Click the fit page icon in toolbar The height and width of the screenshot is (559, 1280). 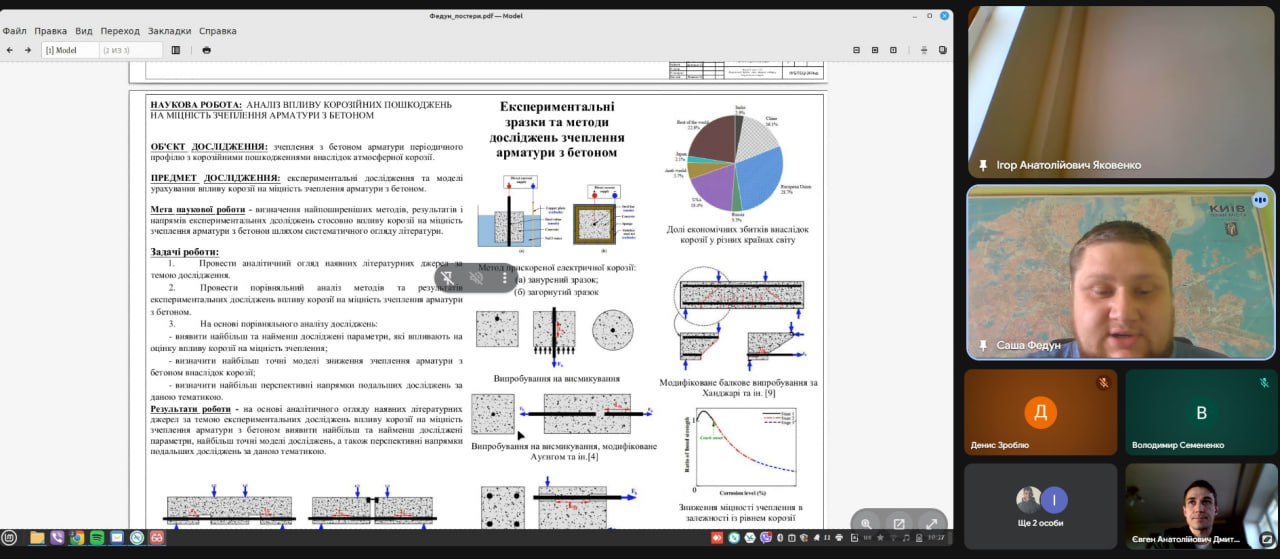coord(895,50)
